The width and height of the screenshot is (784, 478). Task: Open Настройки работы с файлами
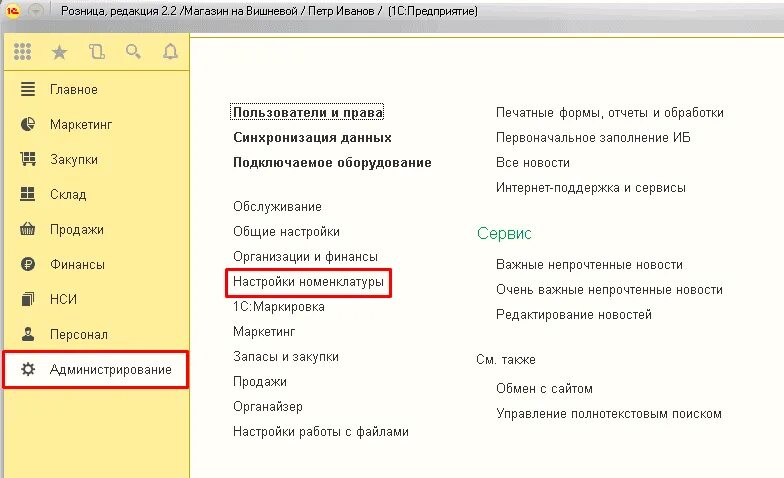point(320,432)
